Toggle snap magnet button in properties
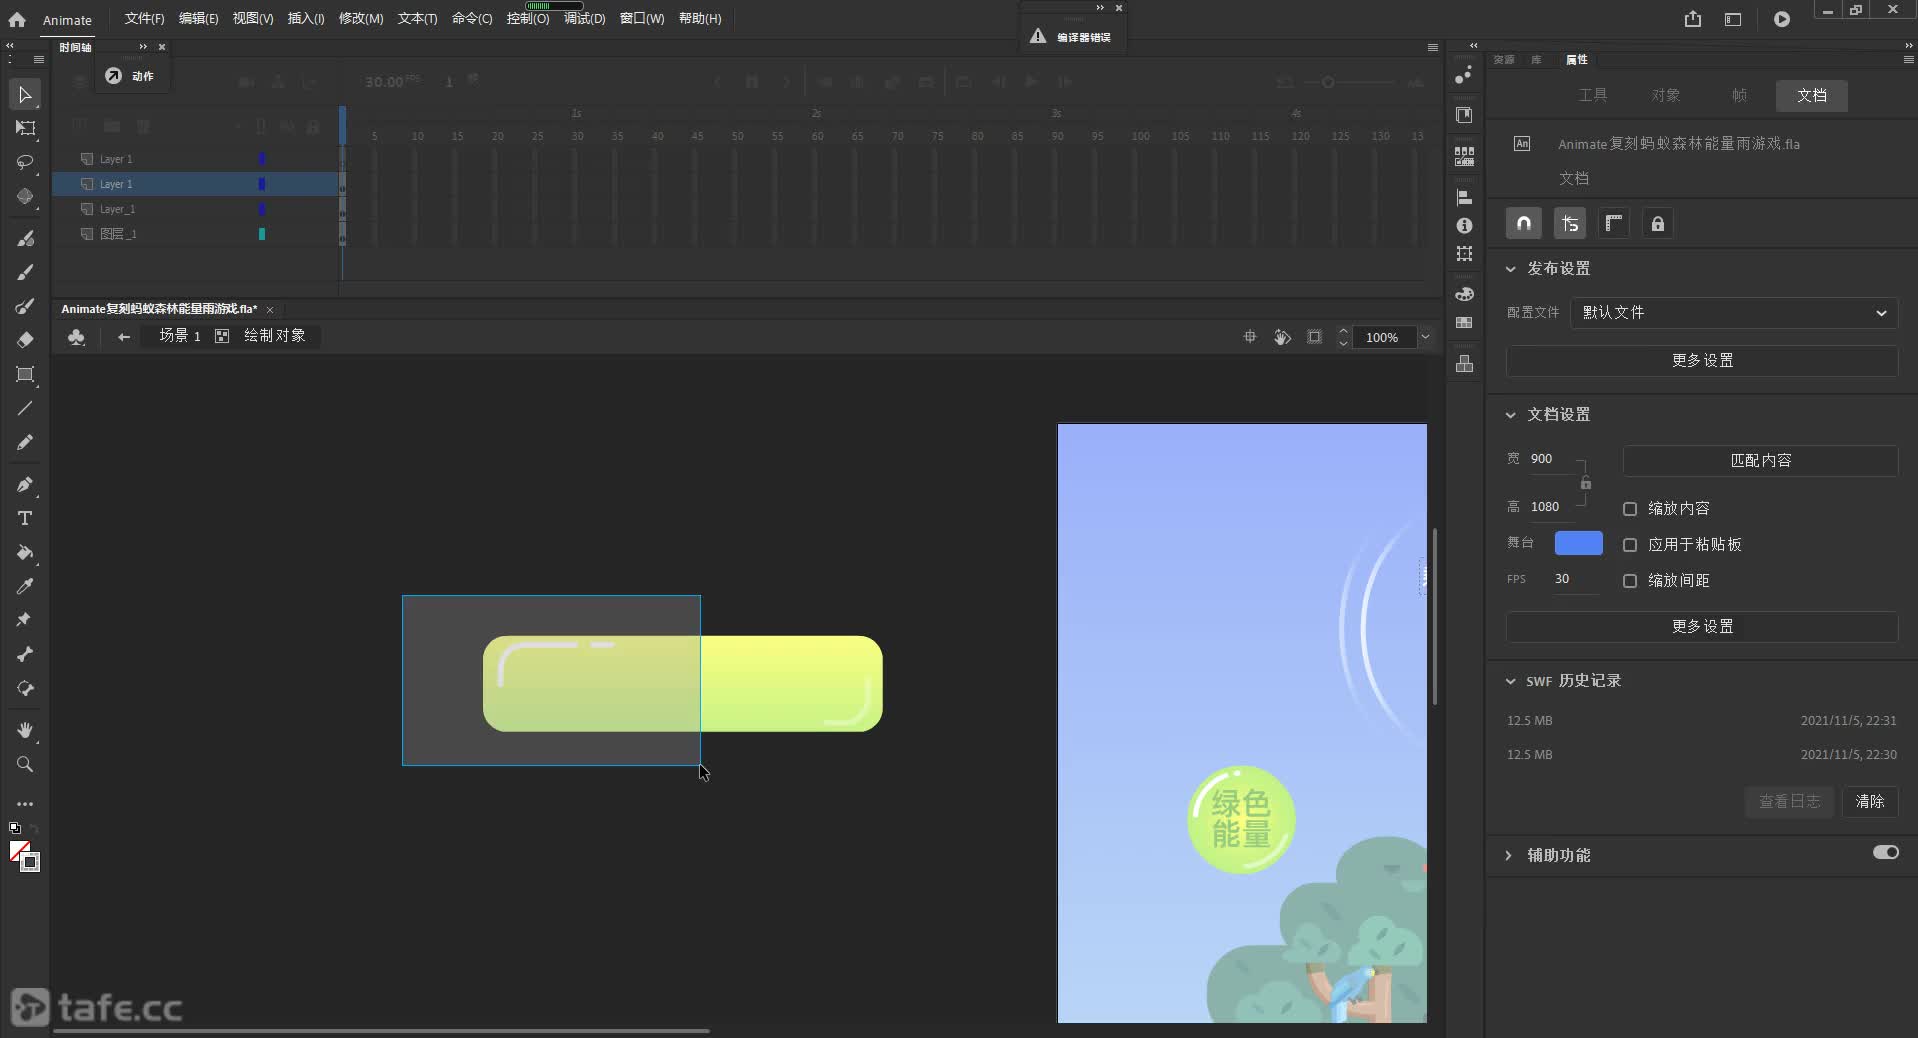Image resolution: width=1918 pixels, height=1038 pixels. [x=1524, y=224]
